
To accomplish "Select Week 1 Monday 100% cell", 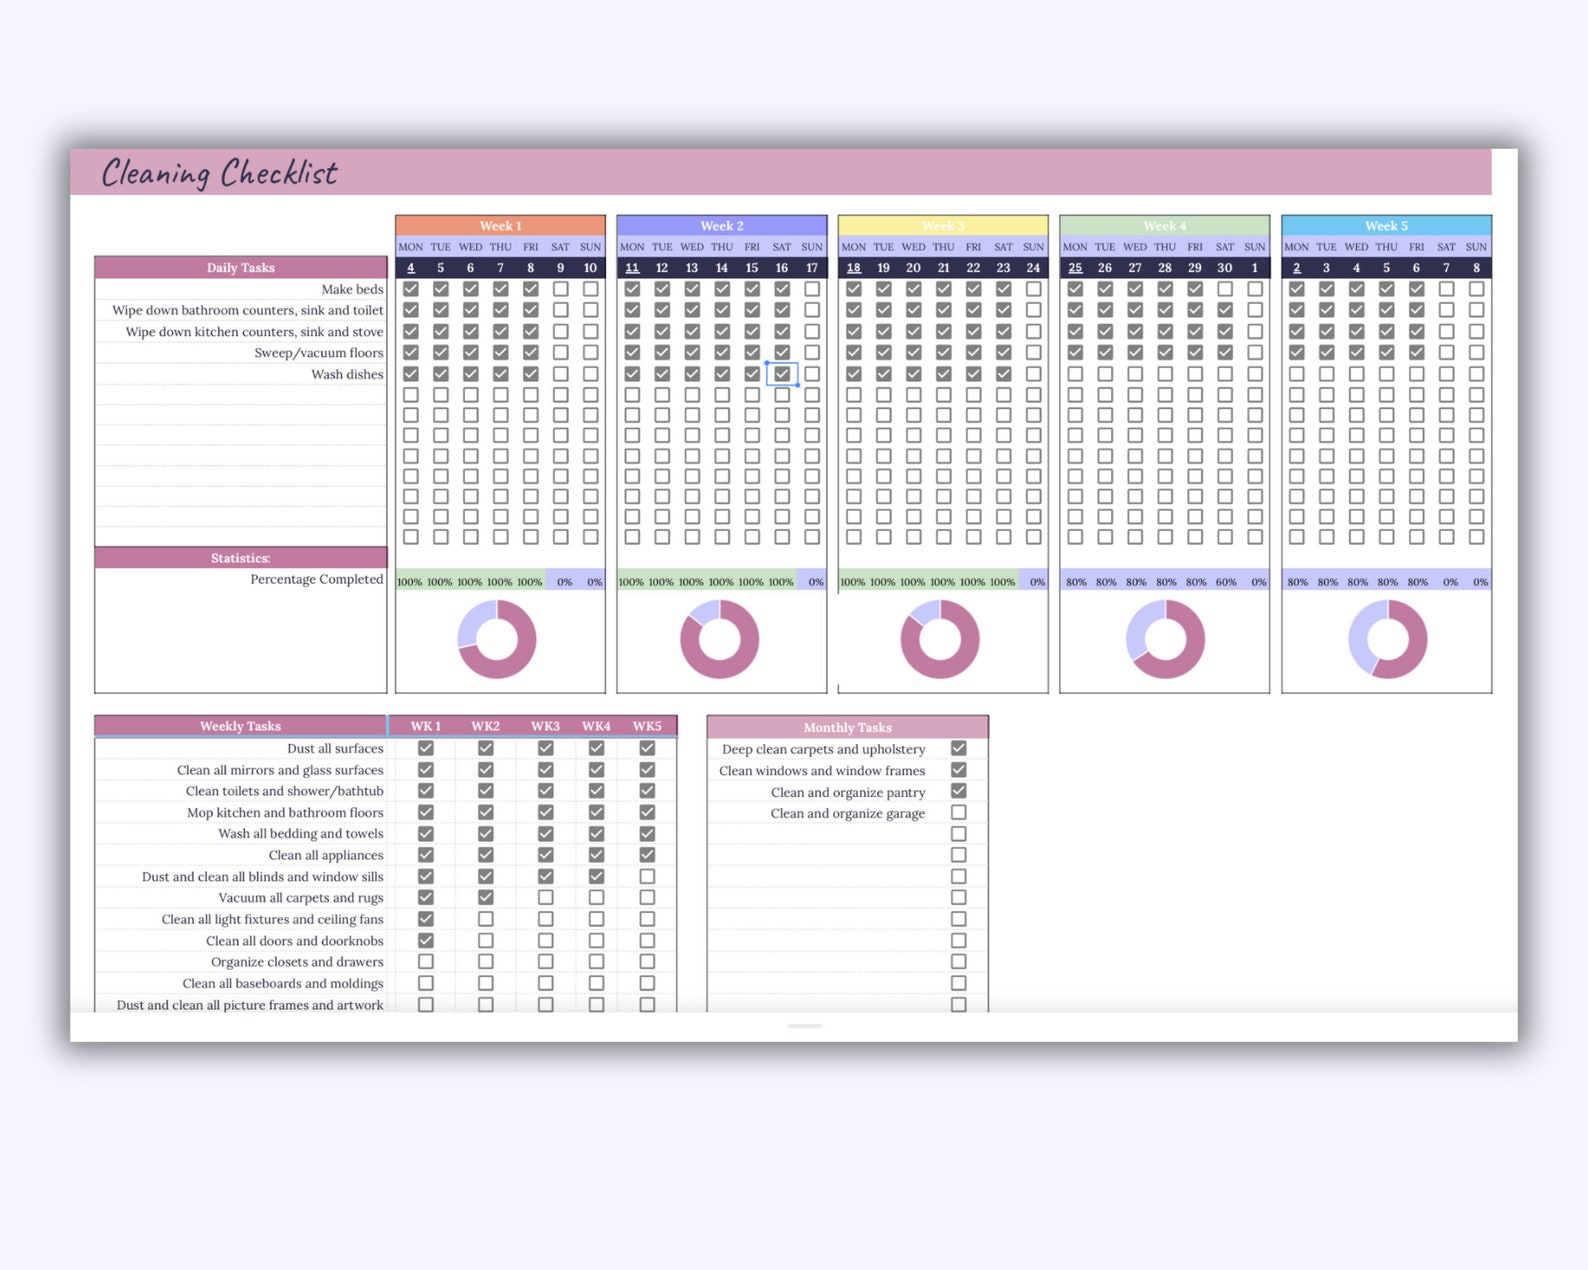I will click(410, 582).
